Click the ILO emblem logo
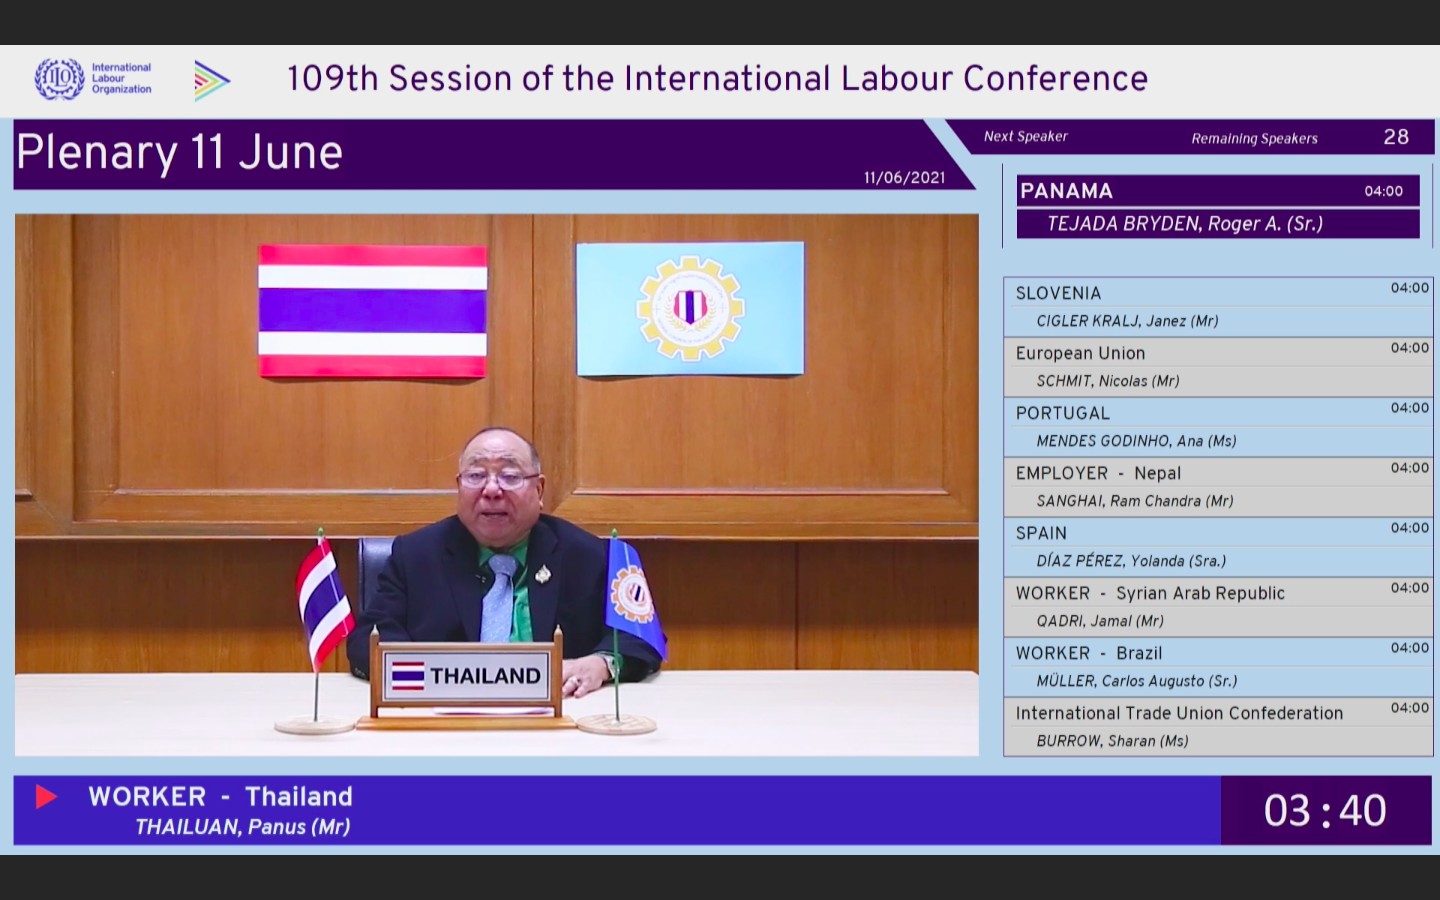Image resolution: width=1440 pixels, height=900 pixels. 59,79
